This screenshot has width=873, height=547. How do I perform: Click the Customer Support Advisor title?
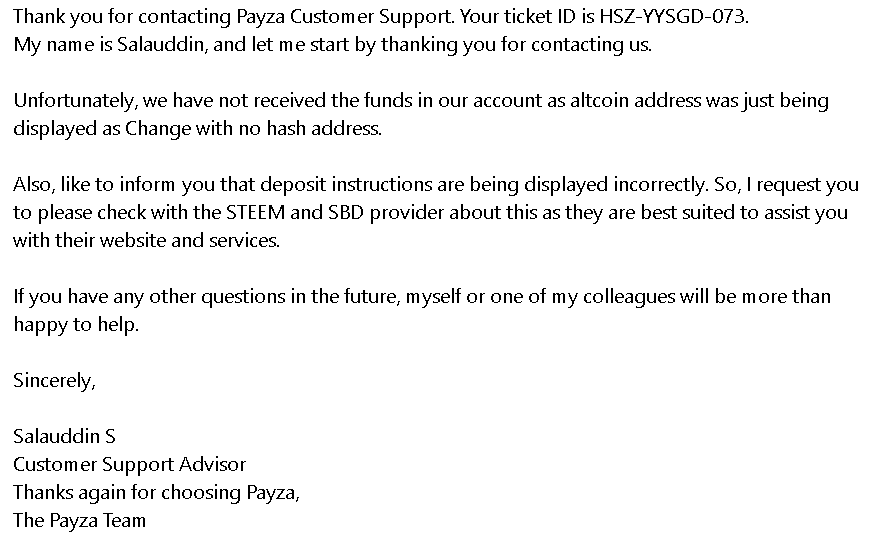pyautogui.click(x=129, y=465)
